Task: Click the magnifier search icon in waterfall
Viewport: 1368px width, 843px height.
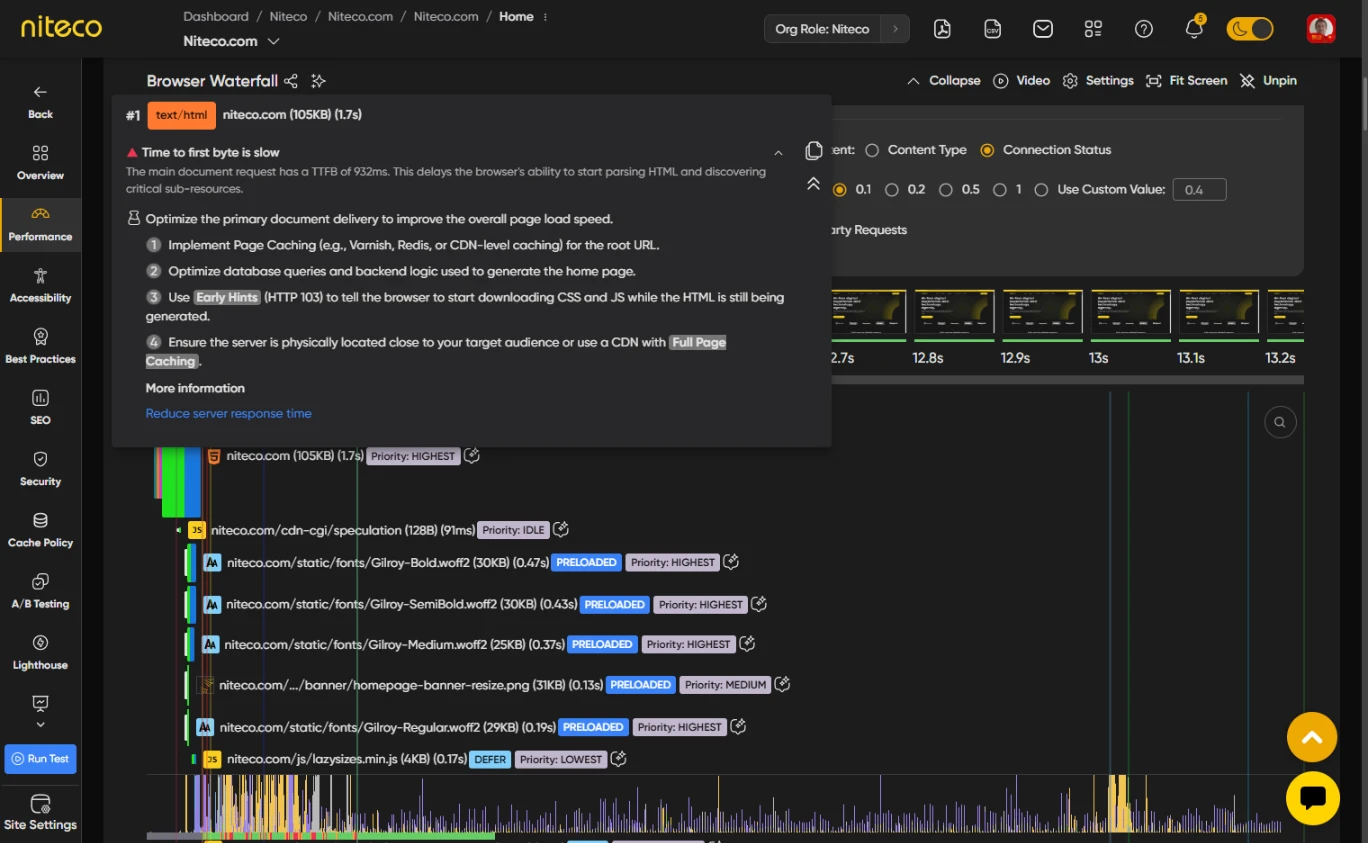Action: (x=1279, y=422)
